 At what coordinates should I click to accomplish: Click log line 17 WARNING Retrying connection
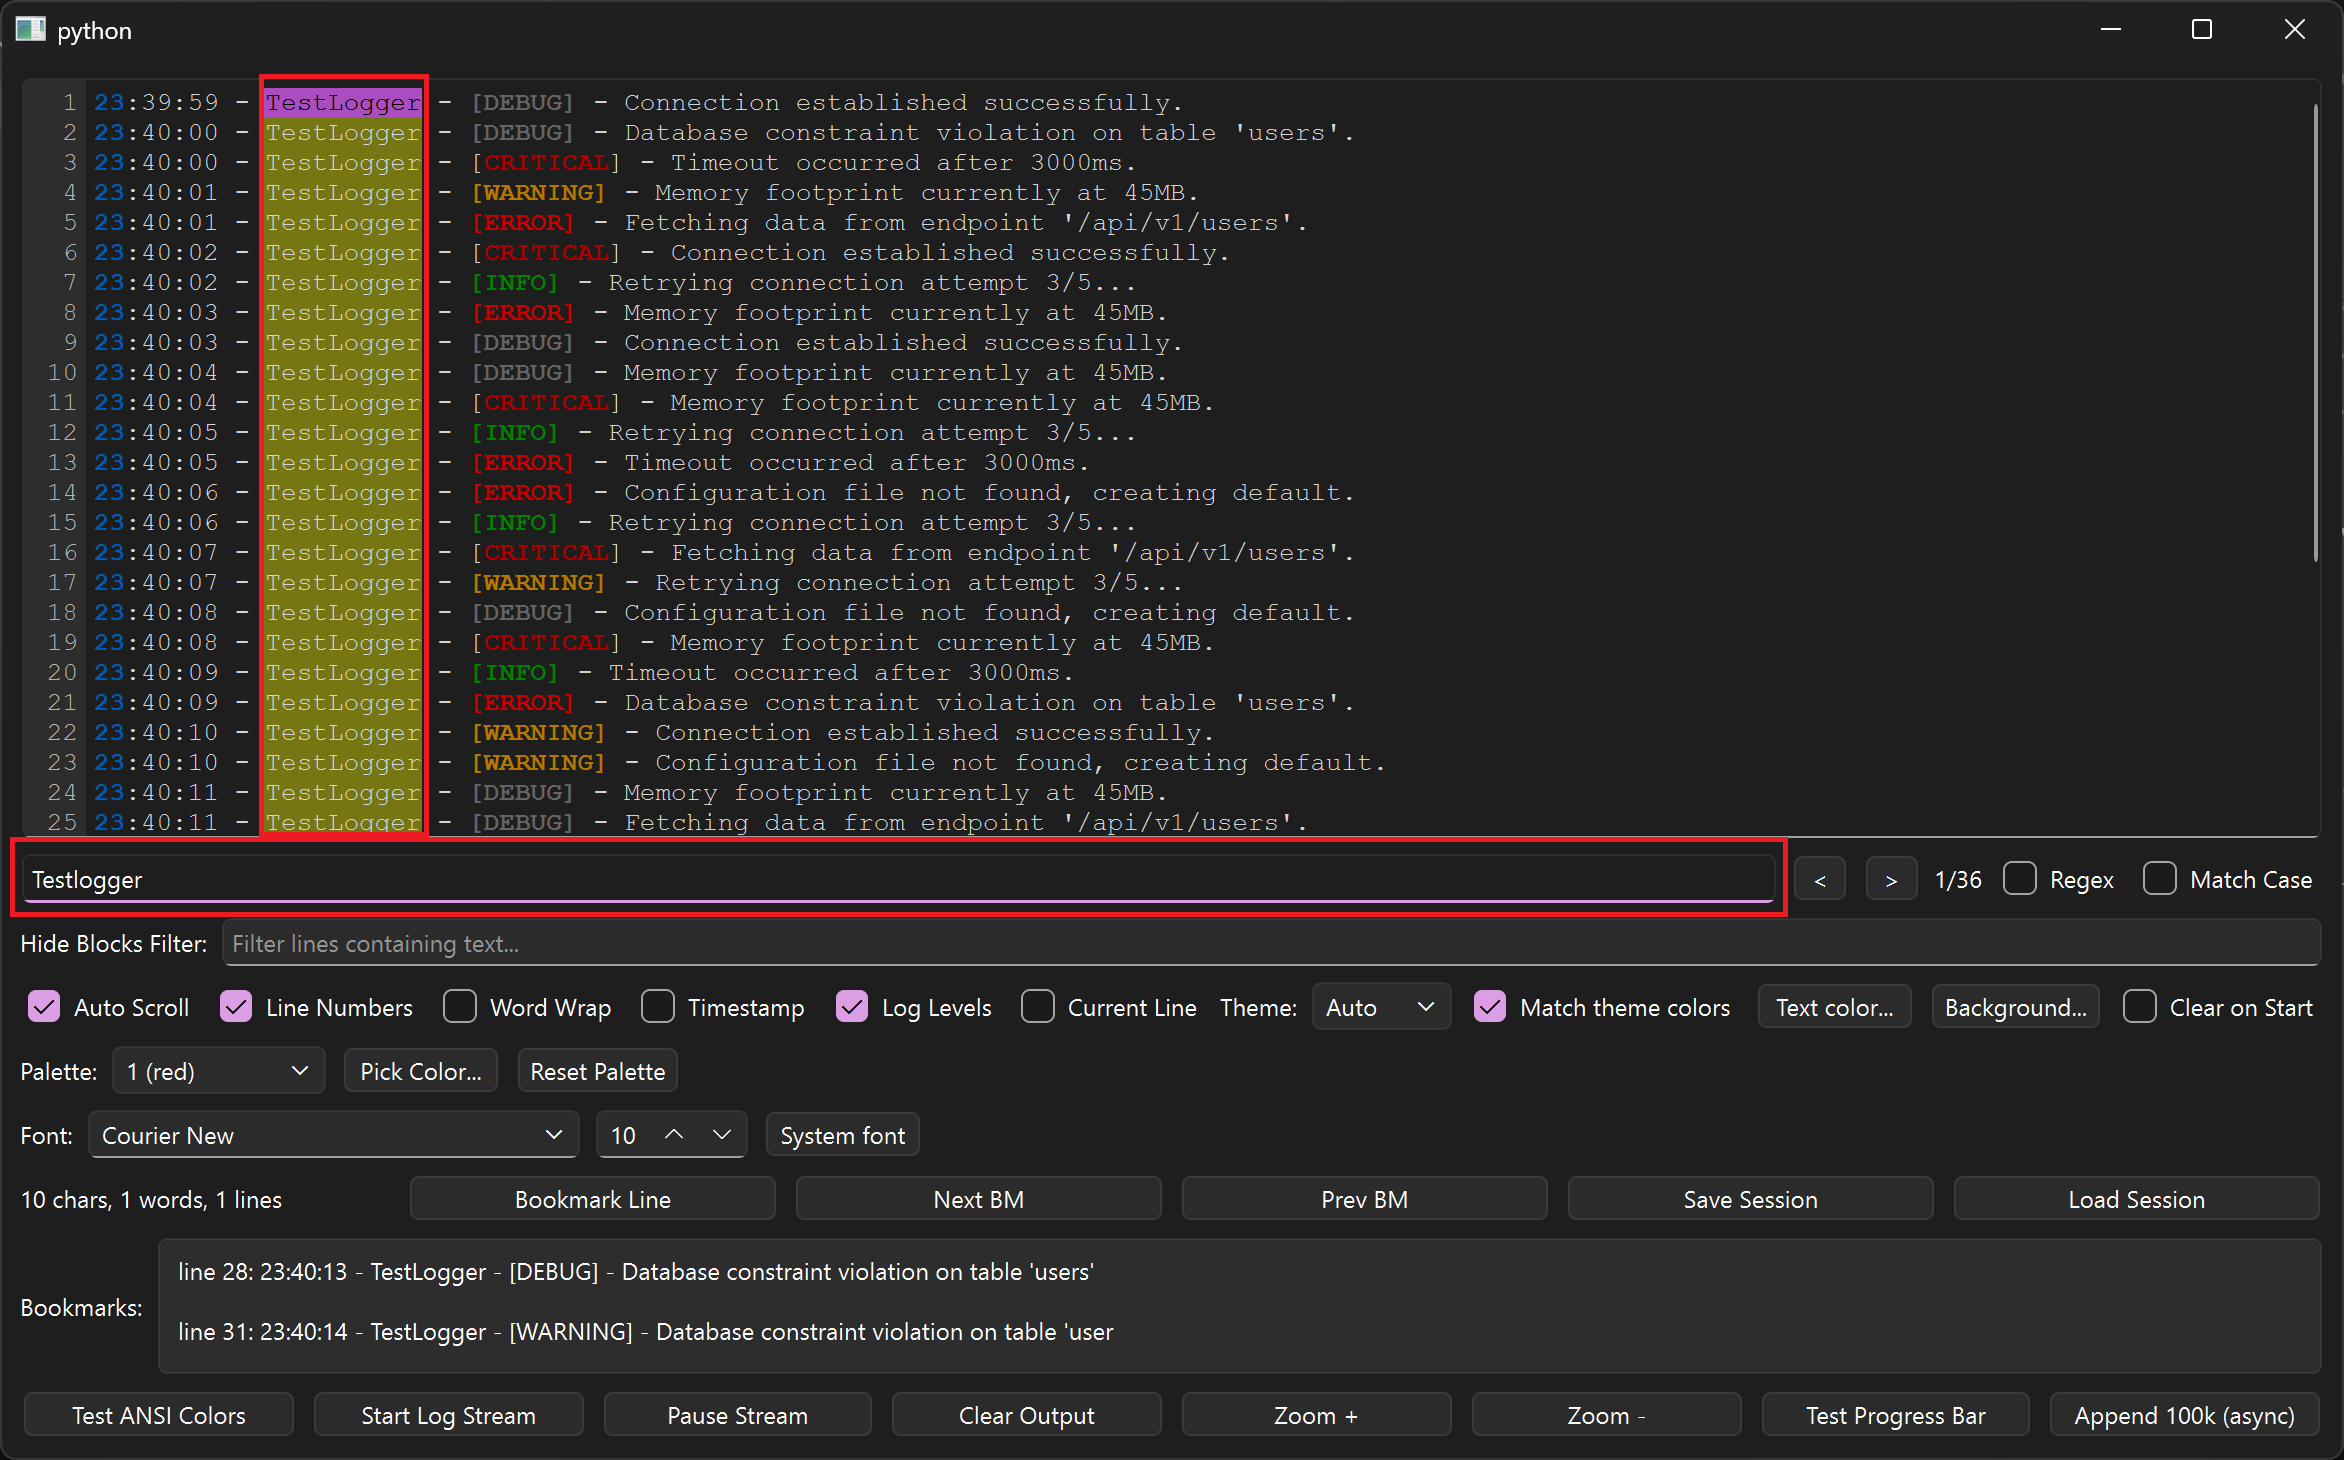tap(639, 582)
